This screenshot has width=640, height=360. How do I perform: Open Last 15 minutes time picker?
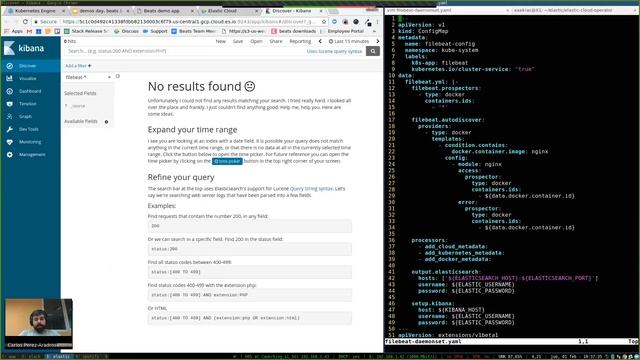349,41
